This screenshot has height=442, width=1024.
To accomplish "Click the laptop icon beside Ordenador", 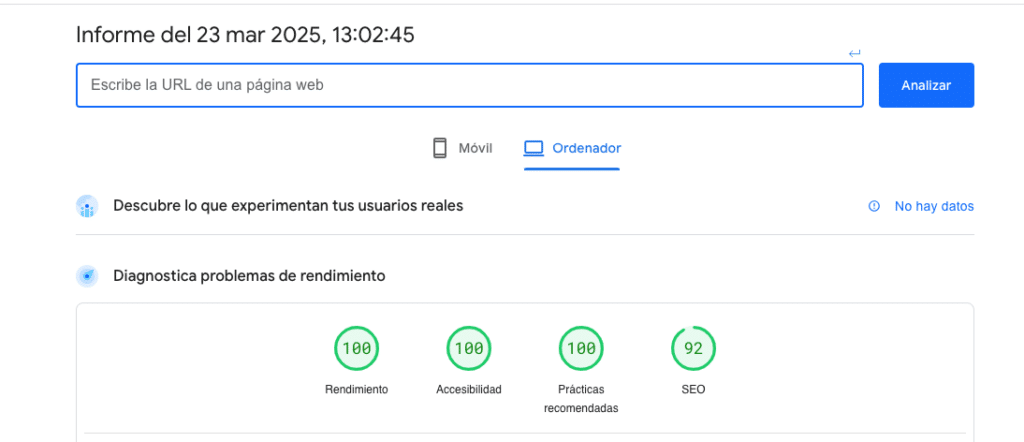I will pyautogui.click(x=533, y=148).
